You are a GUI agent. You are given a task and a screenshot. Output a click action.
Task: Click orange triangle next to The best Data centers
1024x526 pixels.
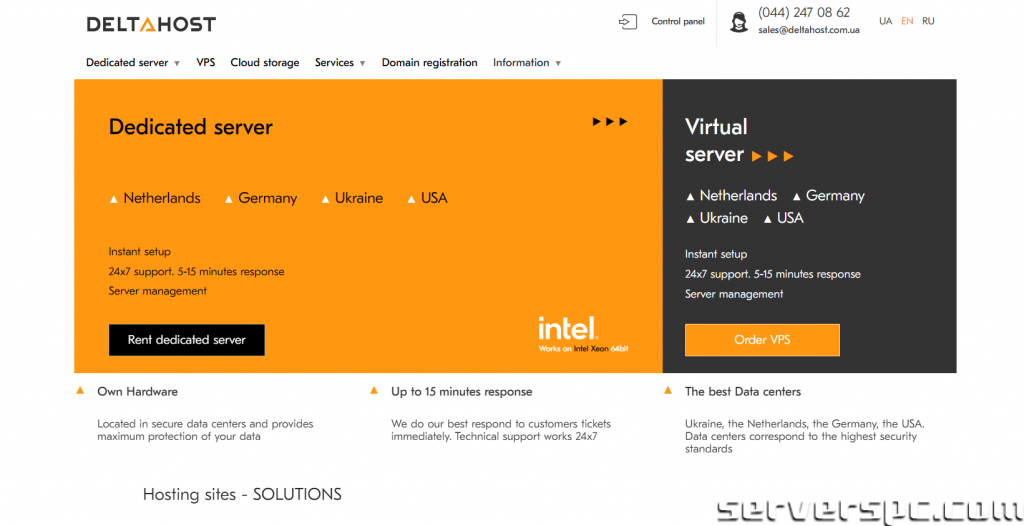[668, 390]
